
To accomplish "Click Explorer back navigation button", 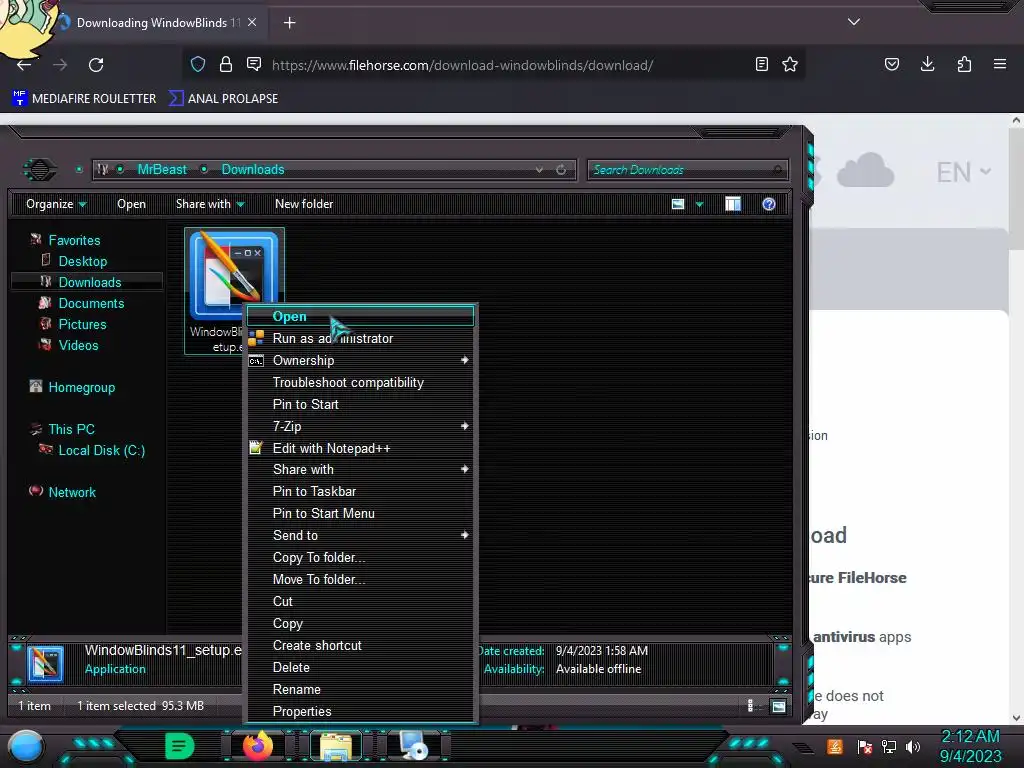I will [40, 170].
